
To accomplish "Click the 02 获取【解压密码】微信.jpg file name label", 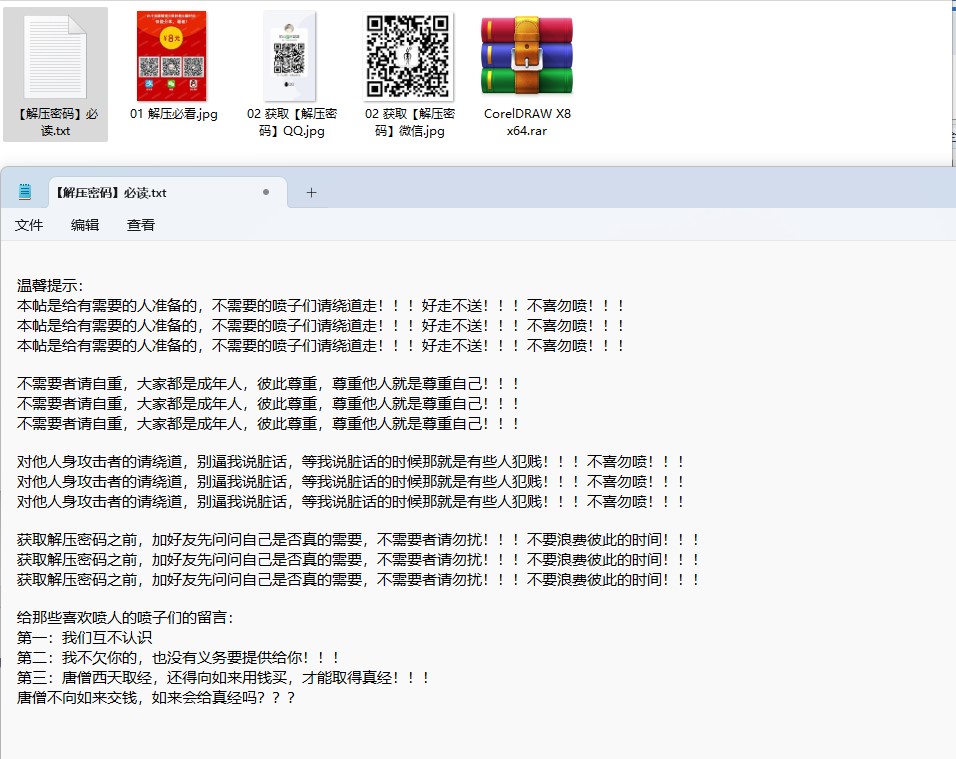I will point(410,122).
